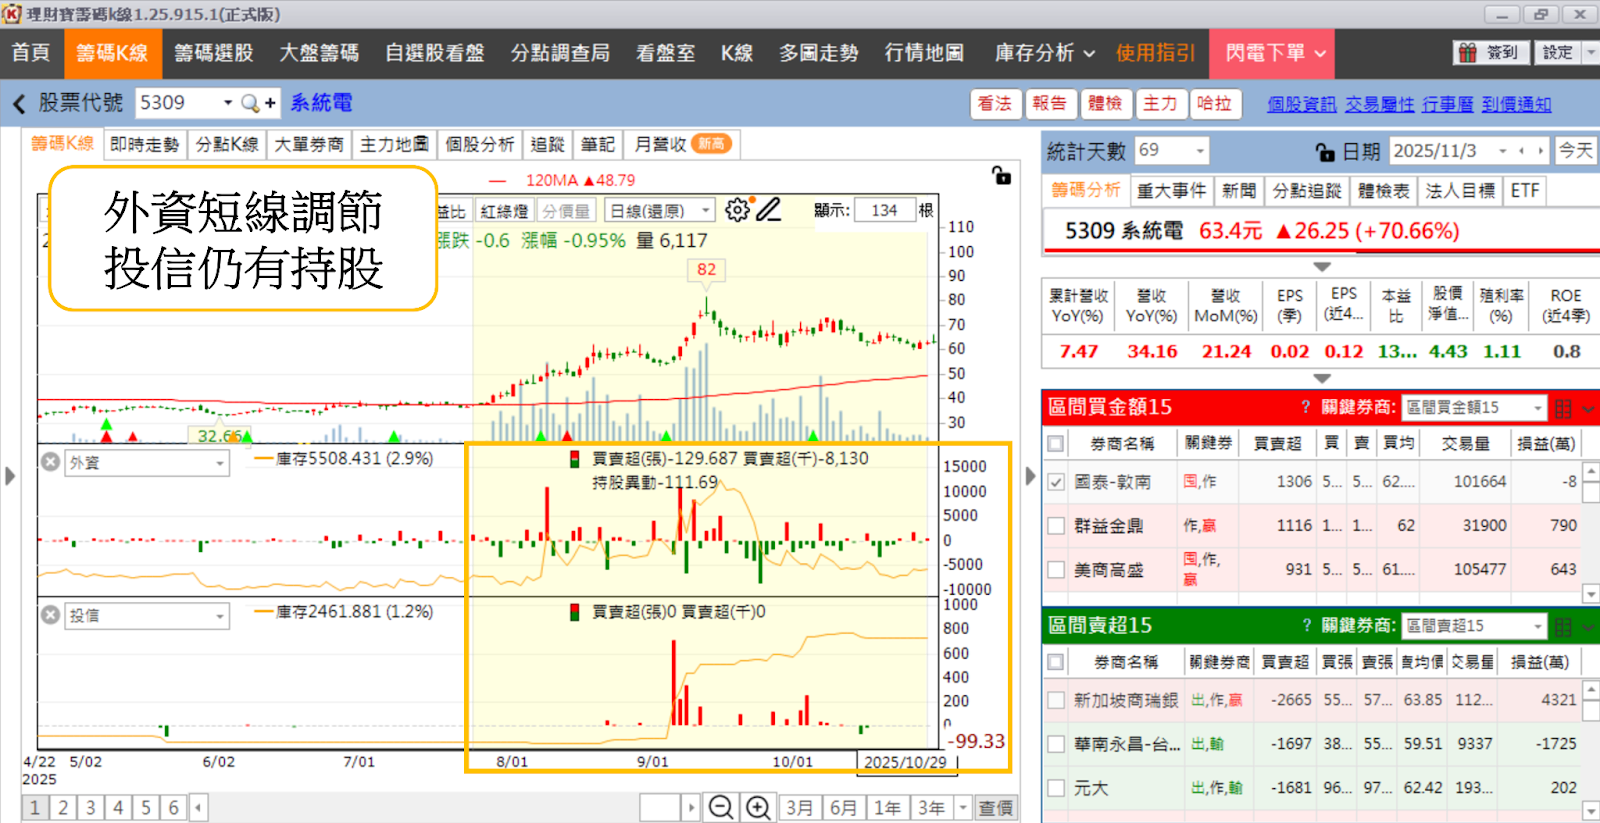Show previous chart layout pages arrow
This screenshot has width=1600, height=823.
coord(198,807)
